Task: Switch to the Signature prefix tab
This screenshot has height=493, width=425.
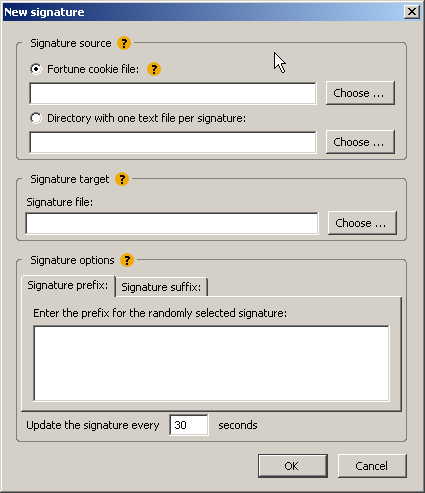Action: click(x=68, y=286)
